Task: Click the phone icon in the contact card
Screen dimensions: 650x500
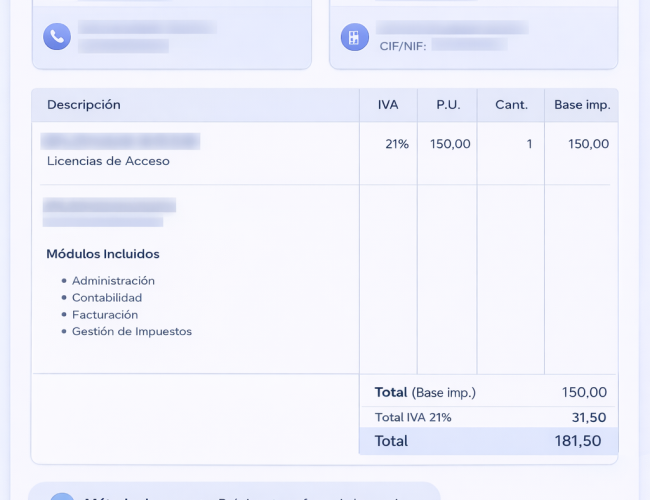Action: pos(57,37)
